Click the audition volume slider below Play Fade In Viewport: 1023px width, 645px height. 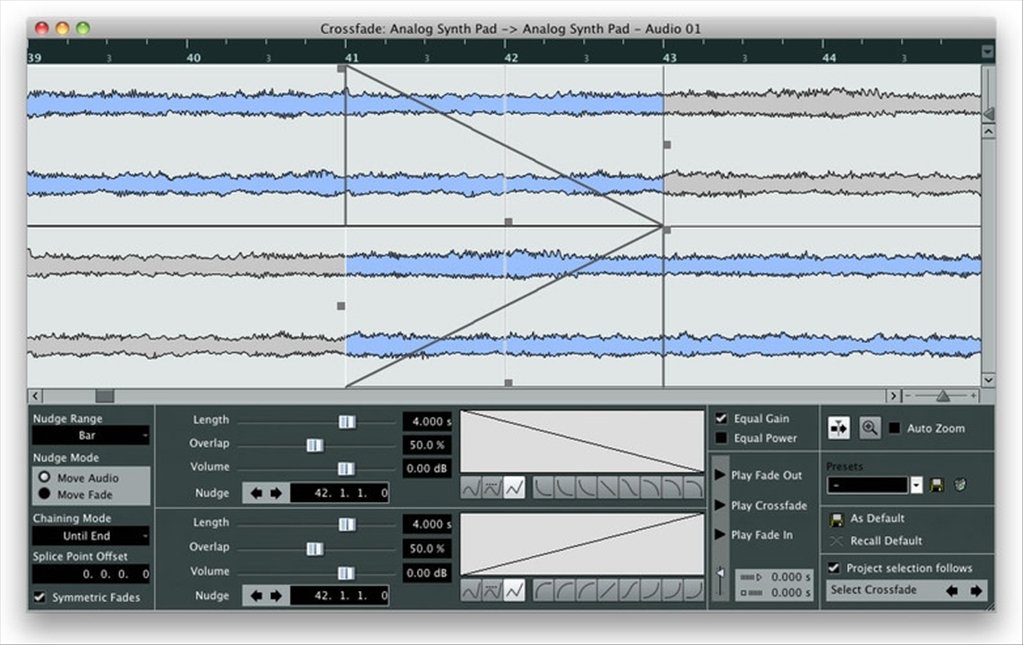coord(720,573)
